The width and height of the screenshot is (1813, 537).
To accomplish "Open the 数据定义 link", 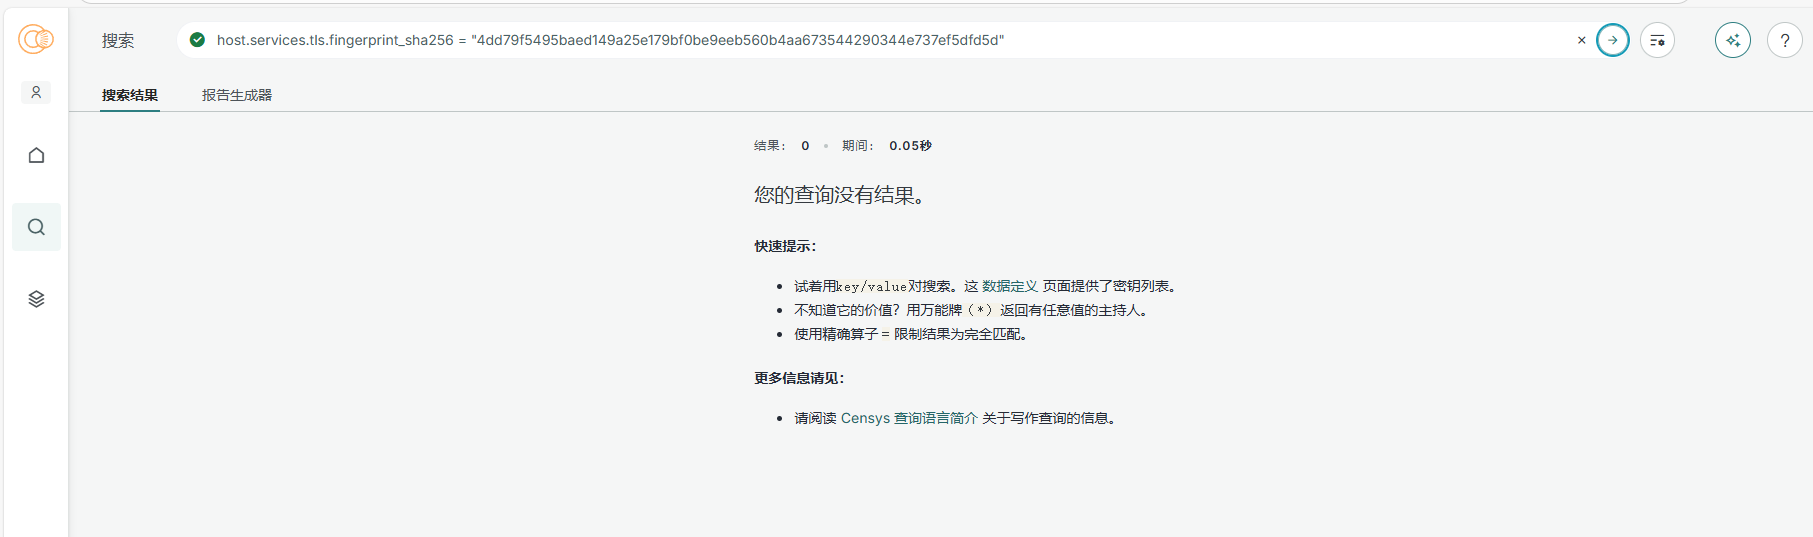I will (1010, 286).
